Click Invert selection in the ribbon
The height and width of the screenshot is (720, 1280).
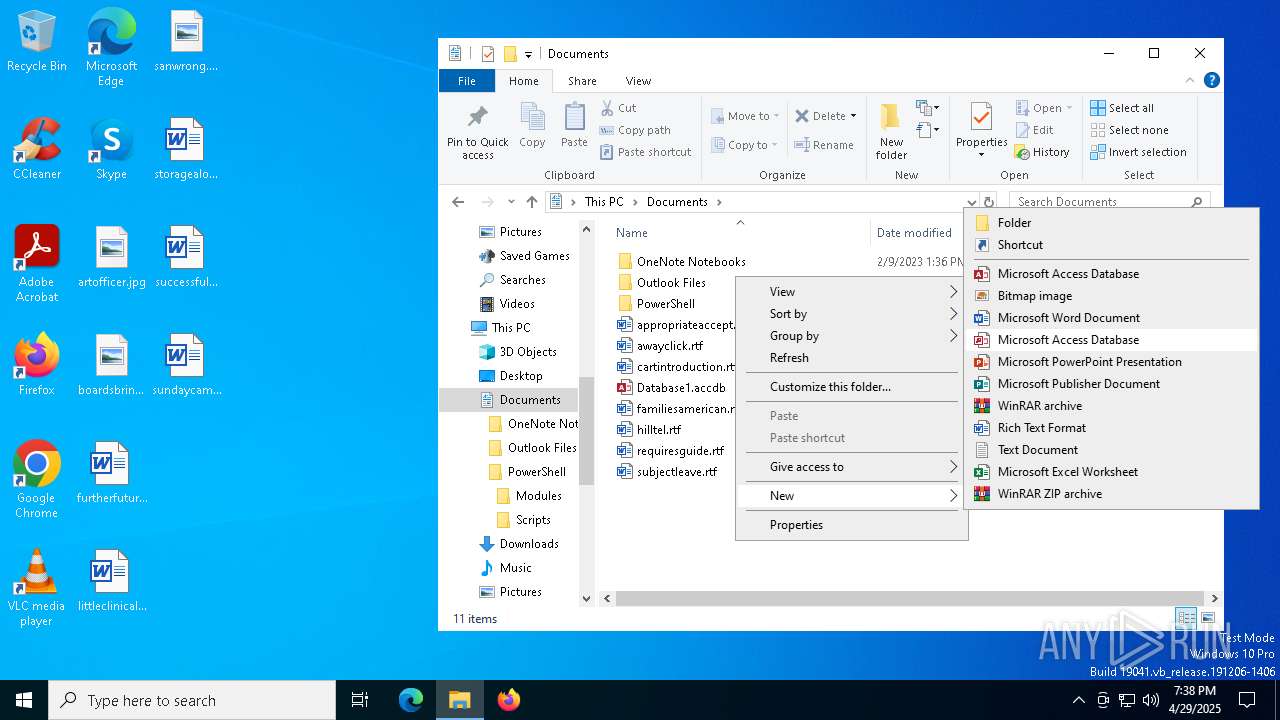[1138, 152]
